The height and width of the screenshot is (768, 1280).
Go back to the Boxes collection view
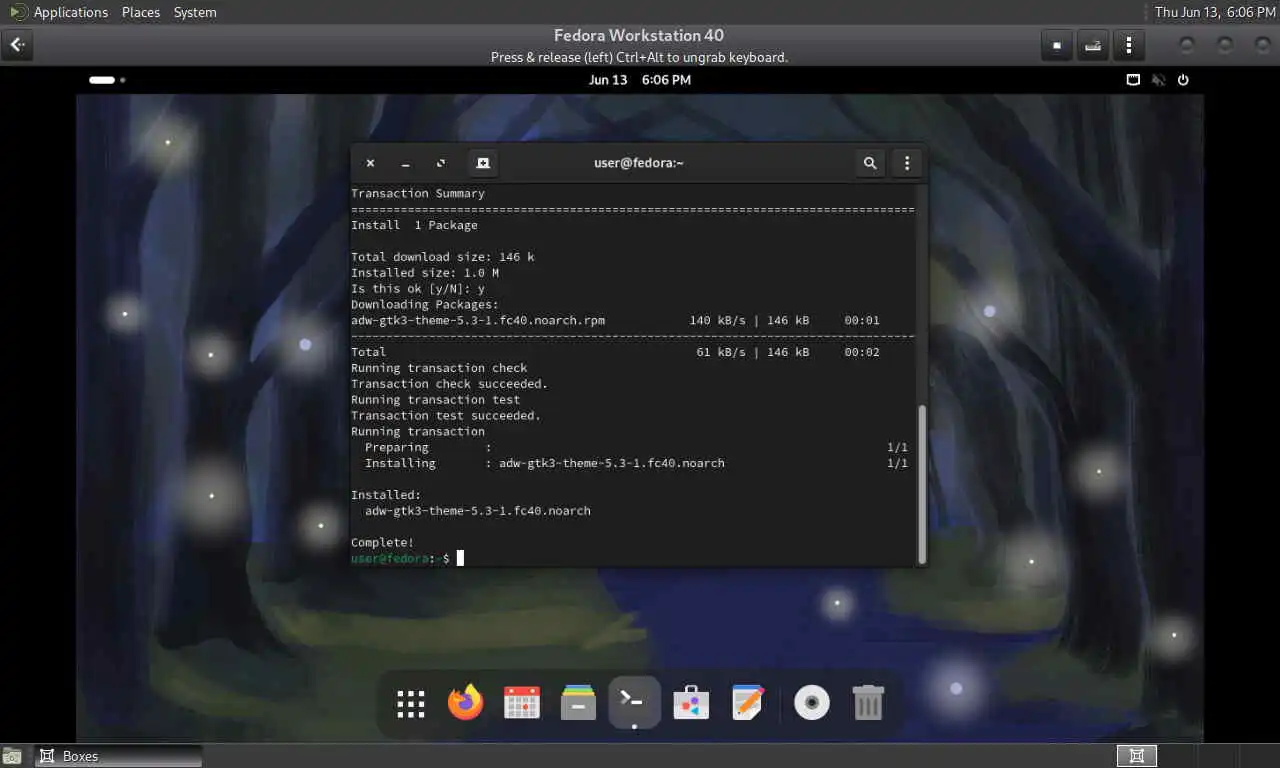coord(18,45)
